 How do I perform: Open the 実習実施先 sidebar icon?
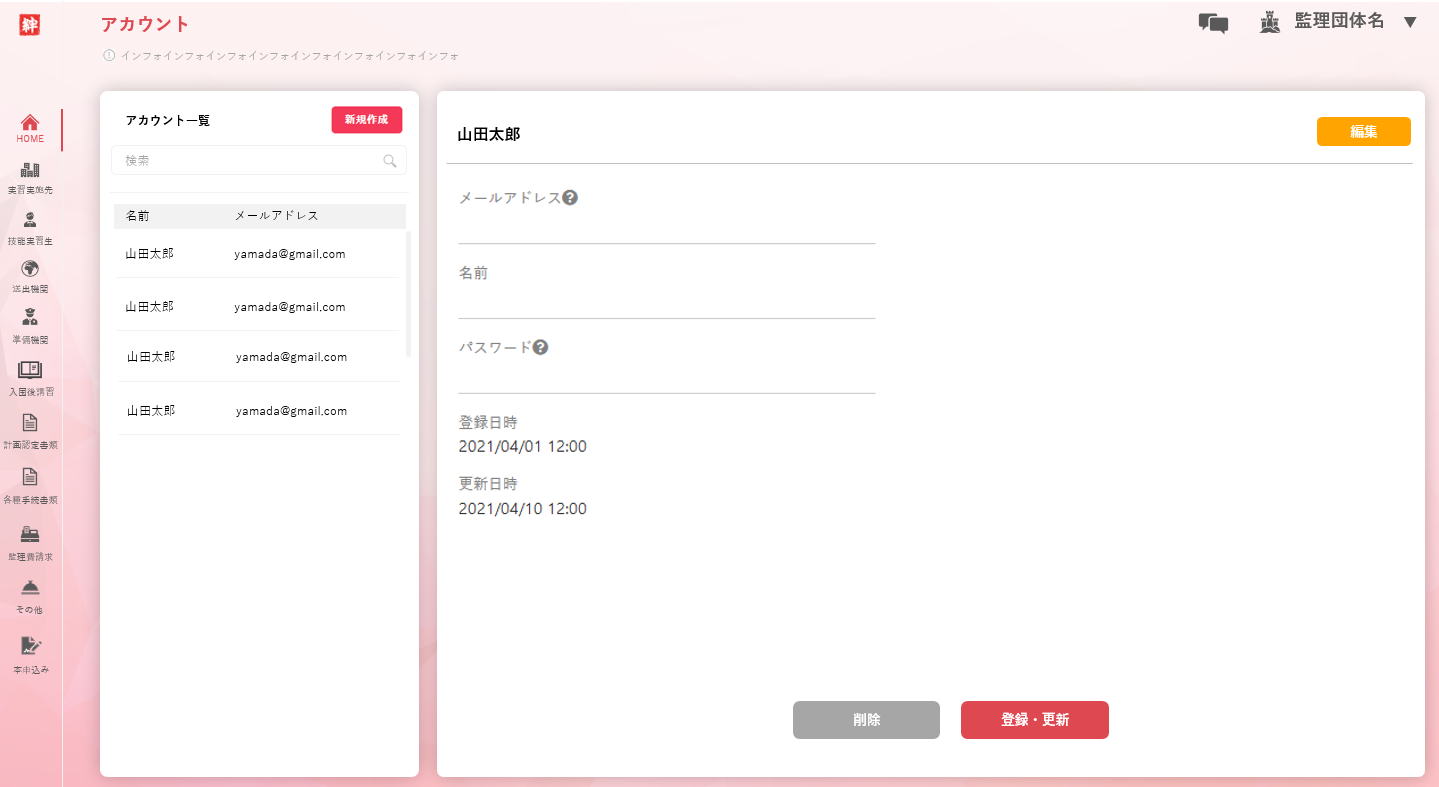[30, 171]
